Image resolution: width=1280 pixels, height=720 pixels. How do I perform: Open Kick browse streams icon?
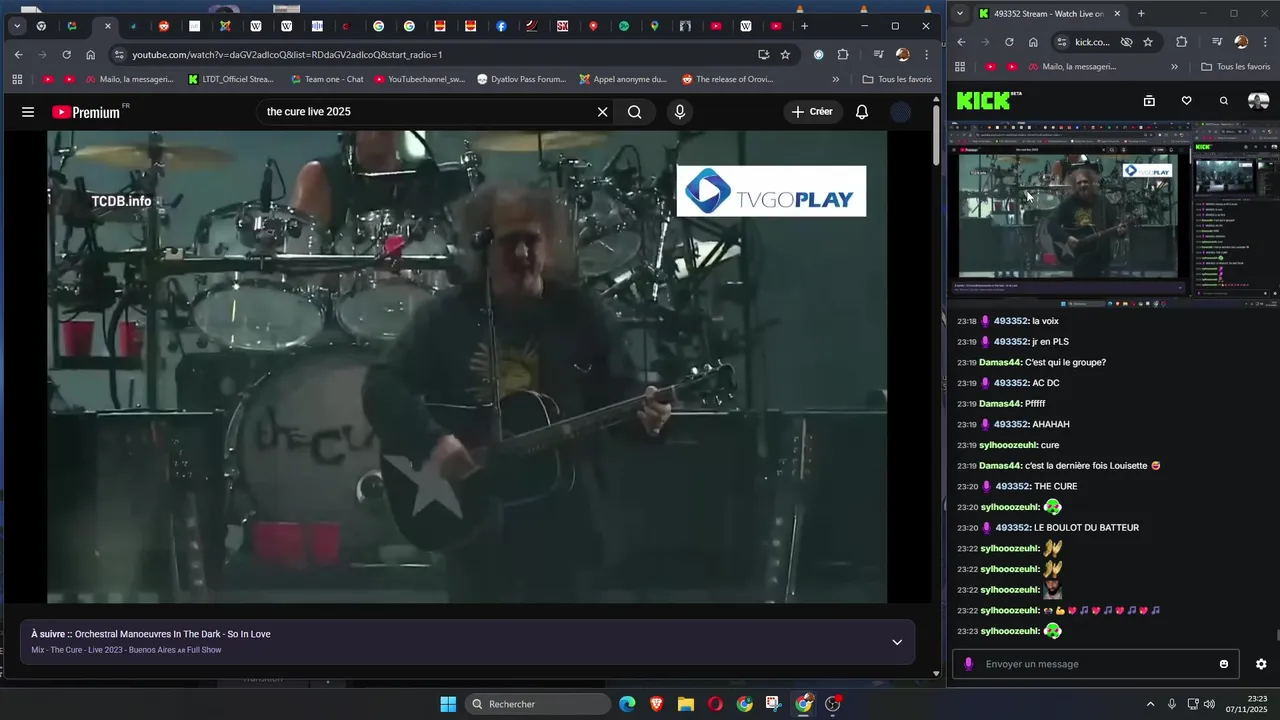(1149, 100)
